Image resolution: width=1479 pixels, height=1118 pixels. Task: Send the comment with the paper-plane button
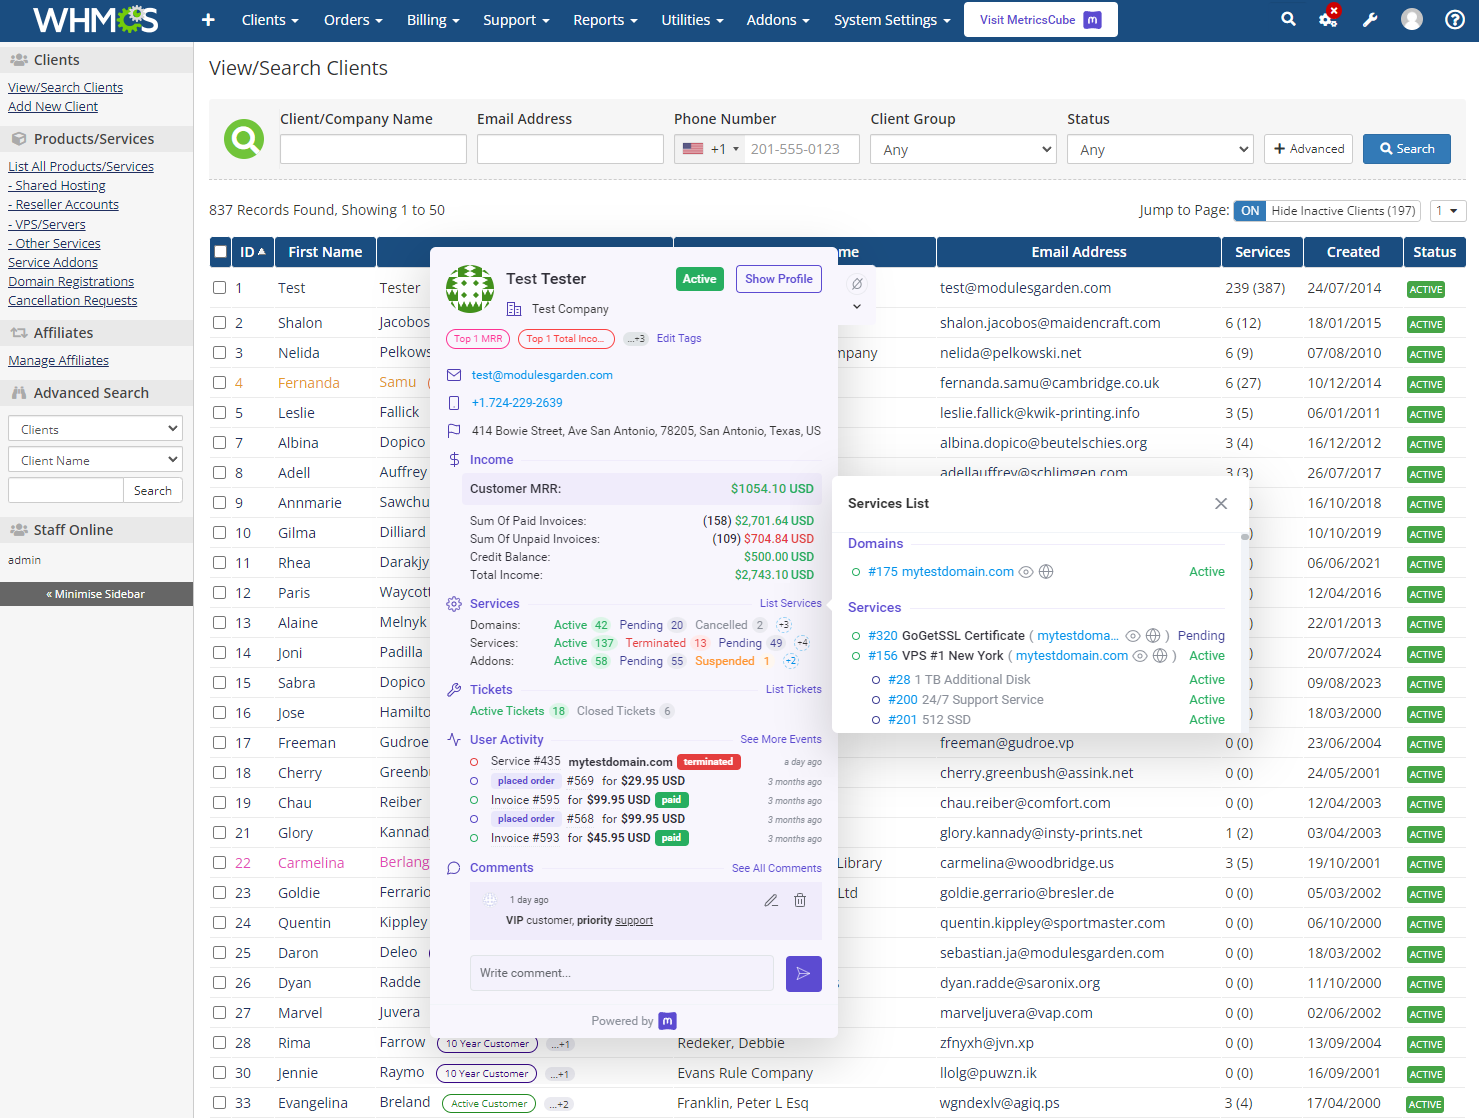point(803,973)
